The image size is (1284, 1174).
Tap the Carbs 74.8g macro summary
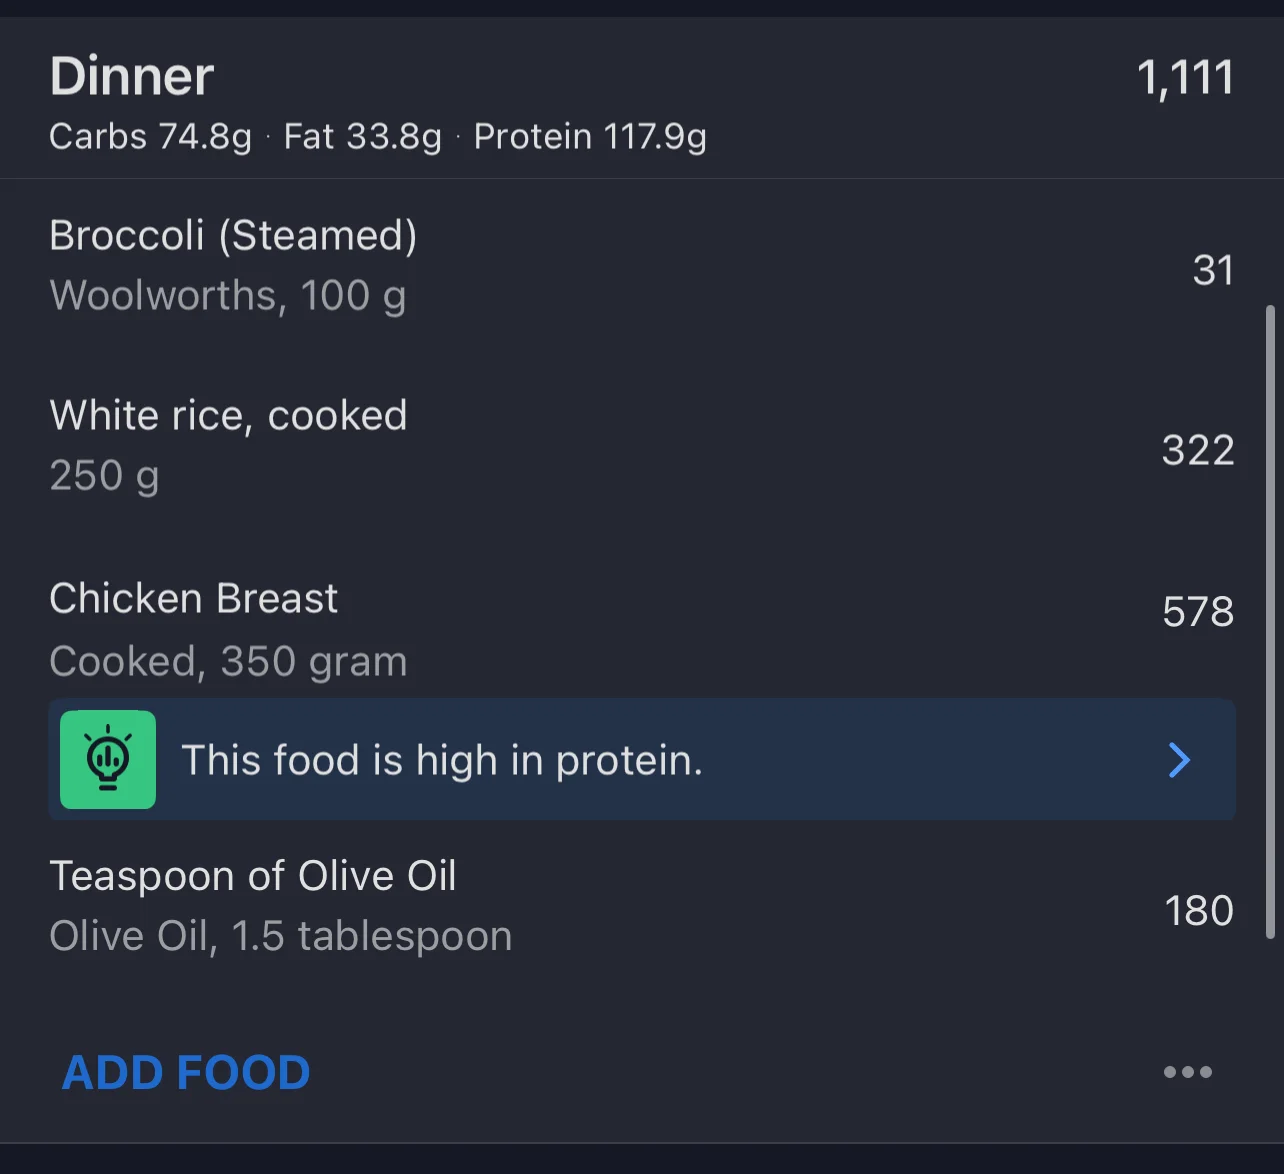150,137
